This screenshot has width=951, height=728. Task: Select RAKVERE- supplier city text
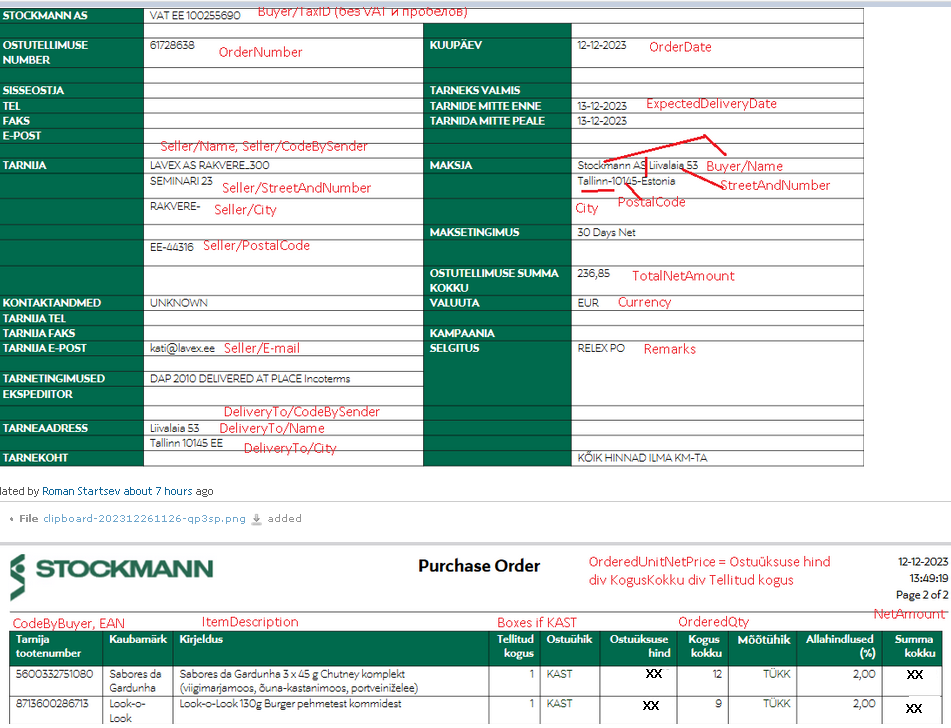coord(175,206)
